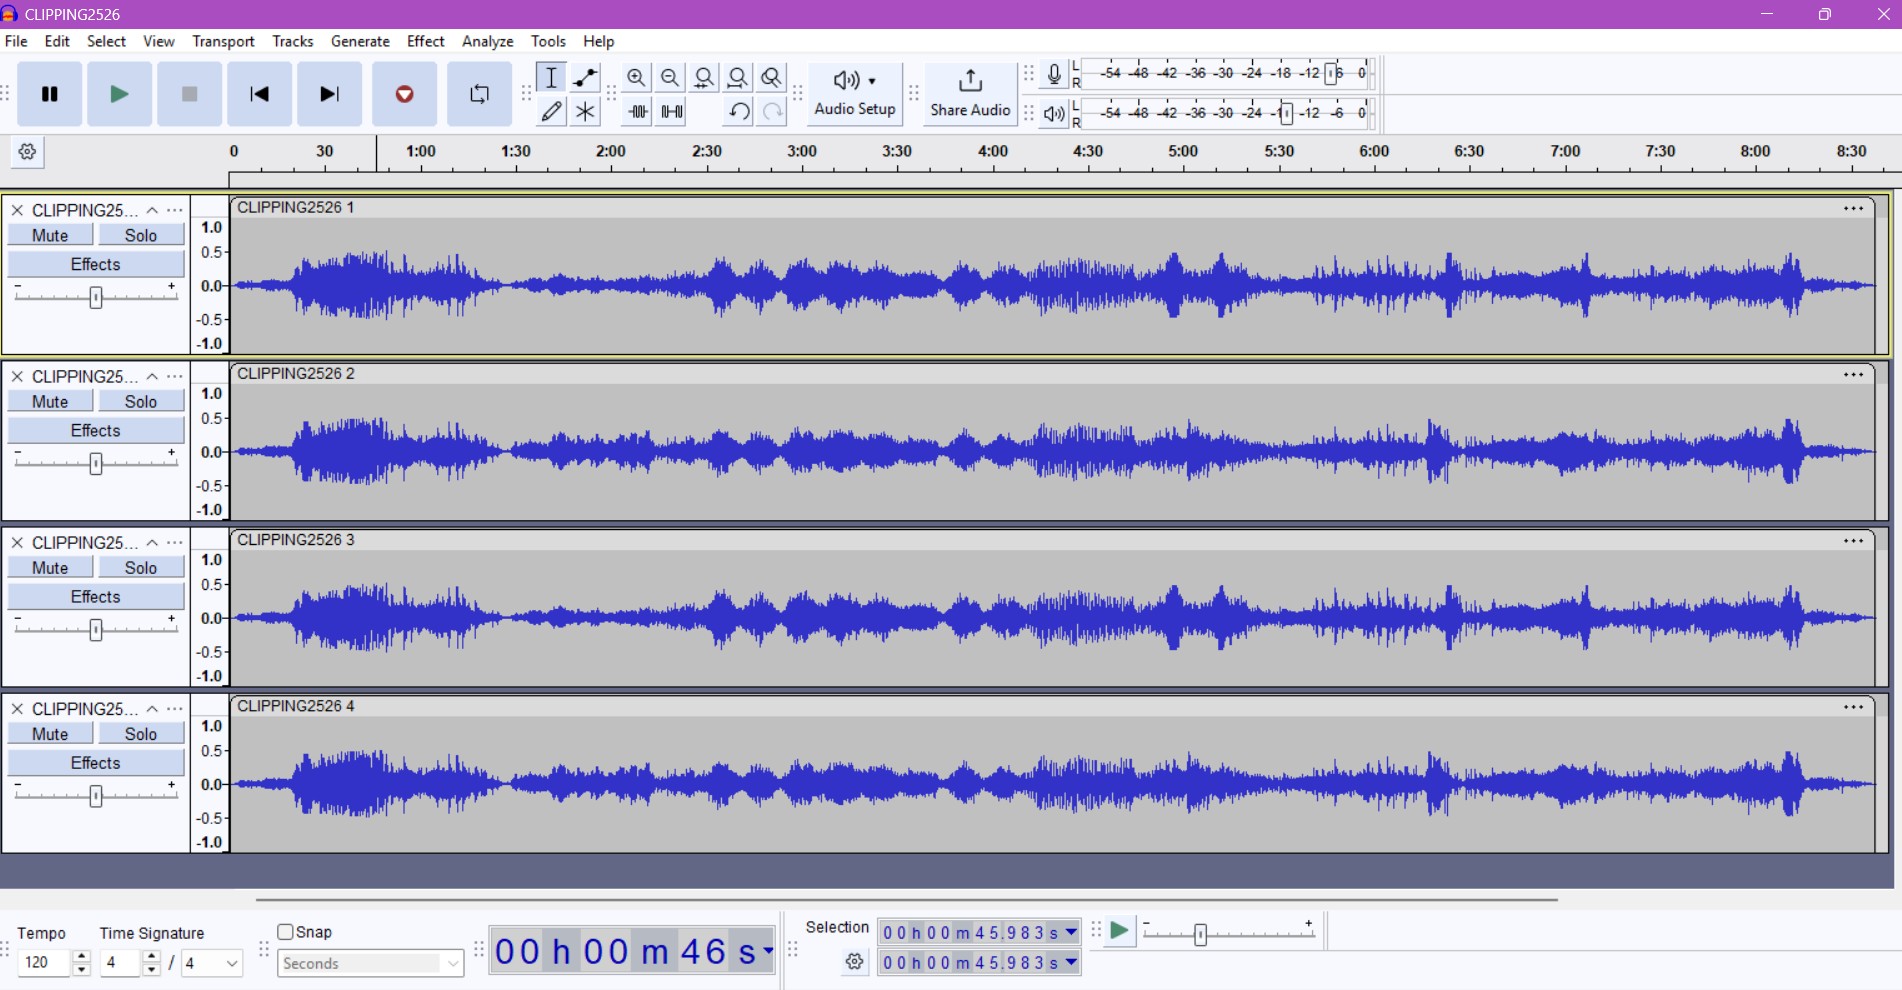Toggle the Loop playback button
The width and height of the screenshot is (1902, 990).
click(479, 94)
